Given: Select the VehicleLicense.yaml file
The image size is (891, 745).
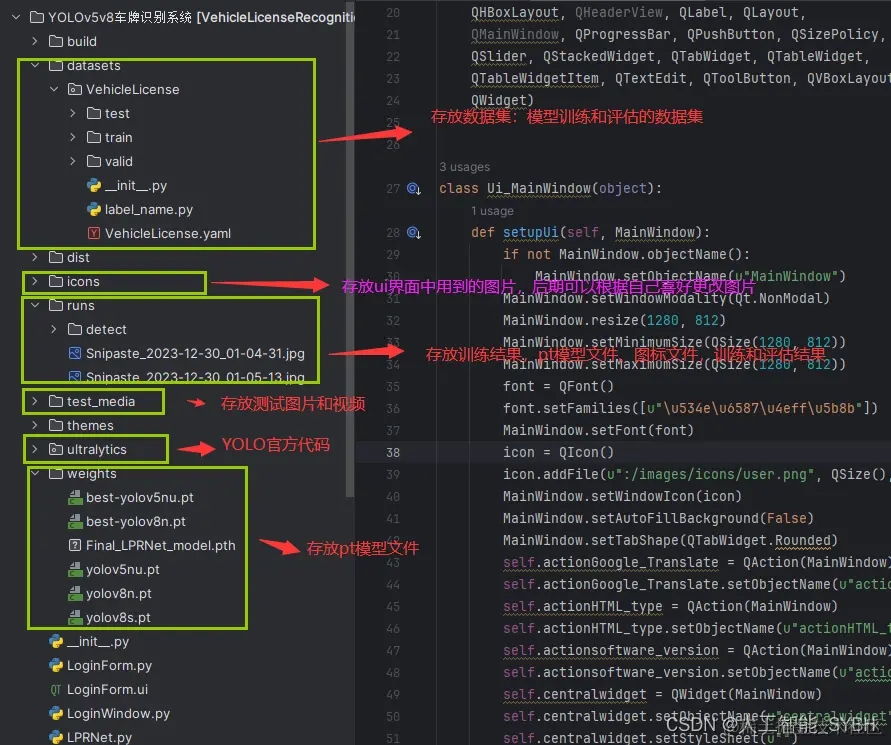Looking at the screenshot, I should [x=168, y=233].
